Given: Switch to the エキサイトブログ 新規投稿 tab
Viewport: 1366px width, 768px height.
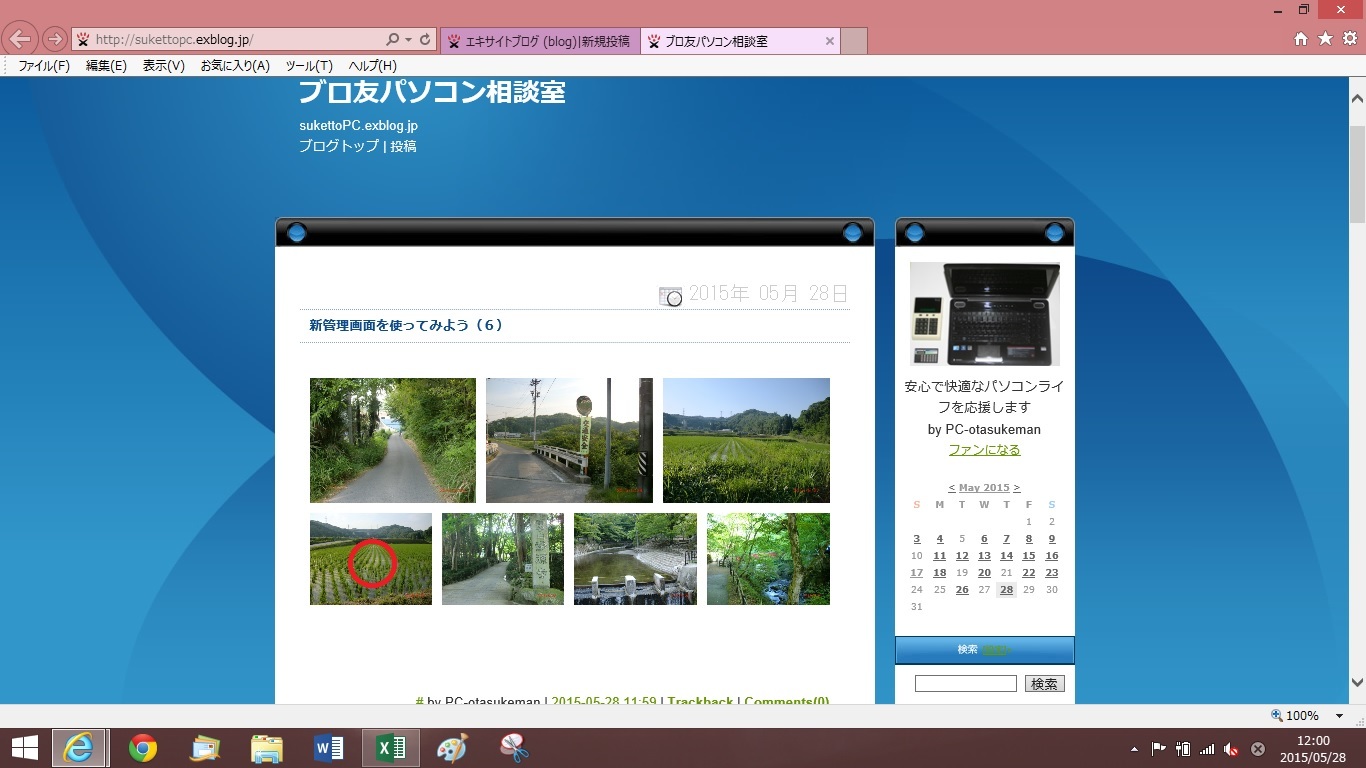Looking at the screenshot, I should [540, 41].
